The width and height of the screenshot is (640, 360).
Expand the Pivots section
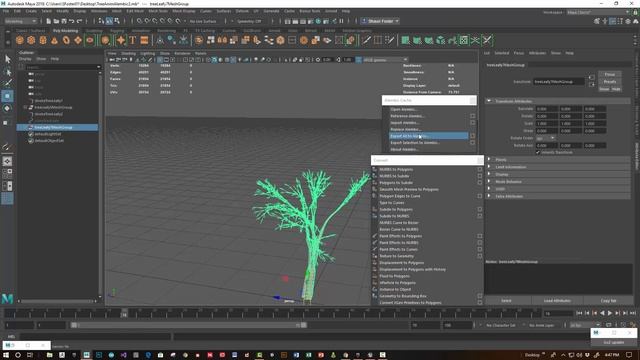(x=489, y=160)
